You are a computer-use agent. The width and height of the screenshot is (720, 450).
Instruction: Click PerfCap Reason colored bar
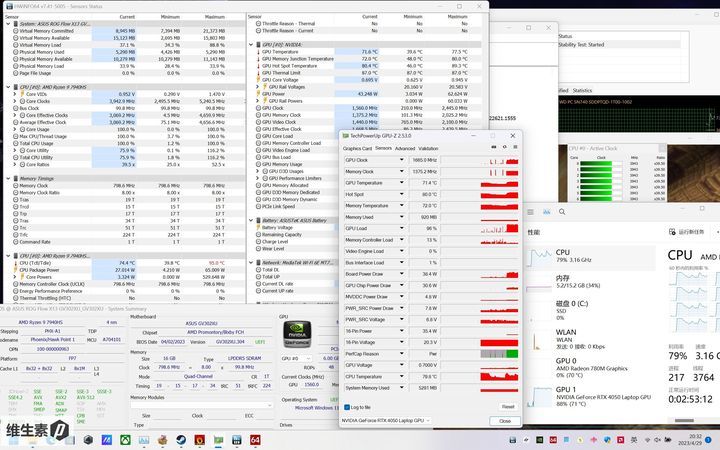499,354
